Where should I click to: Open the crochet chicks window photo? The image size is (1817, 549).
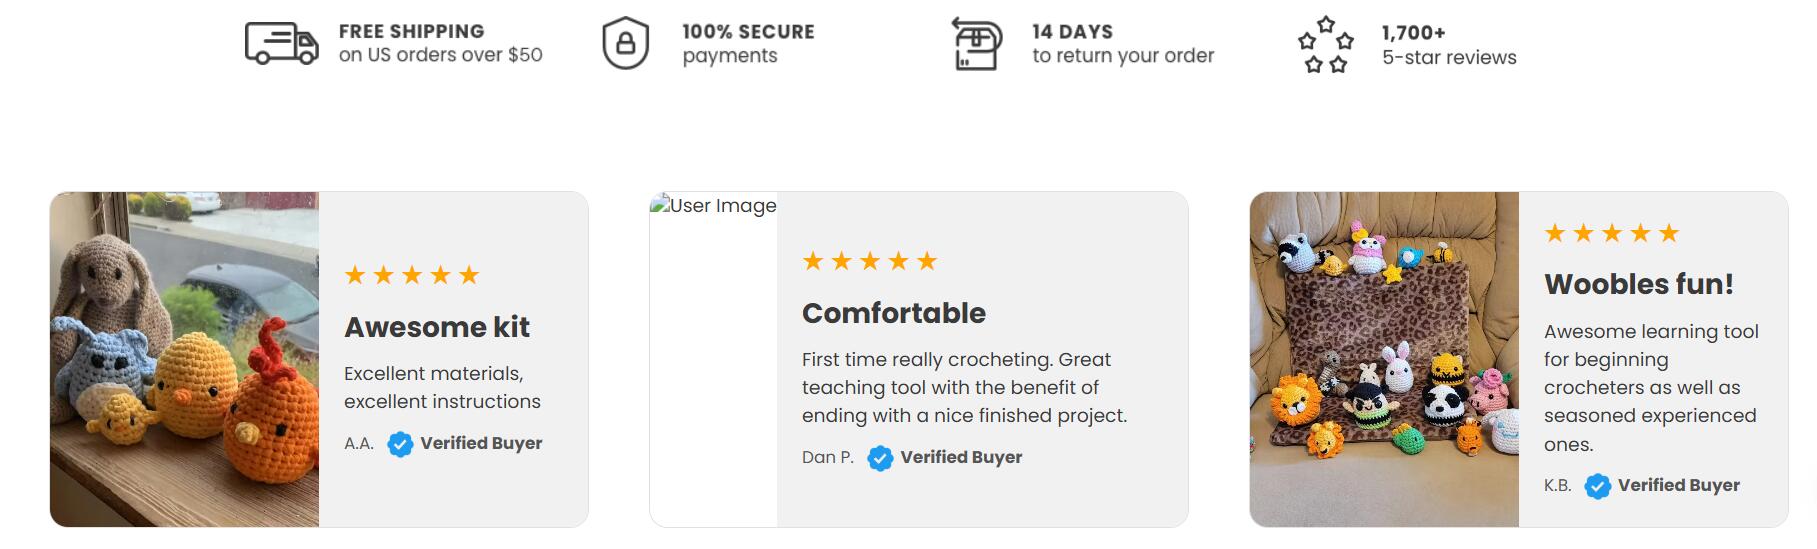(x=185, y=359)
